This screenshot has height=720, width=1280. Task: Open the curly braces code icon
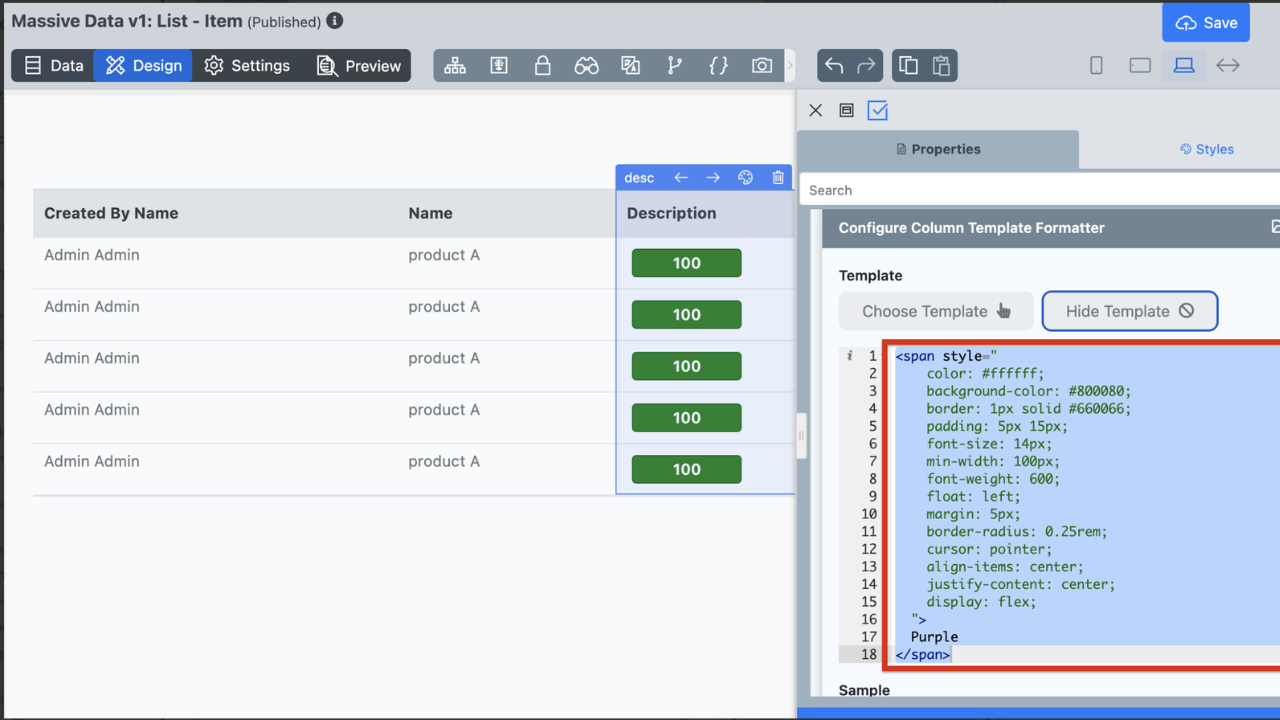pyautogui.click(x=718, y=66)
